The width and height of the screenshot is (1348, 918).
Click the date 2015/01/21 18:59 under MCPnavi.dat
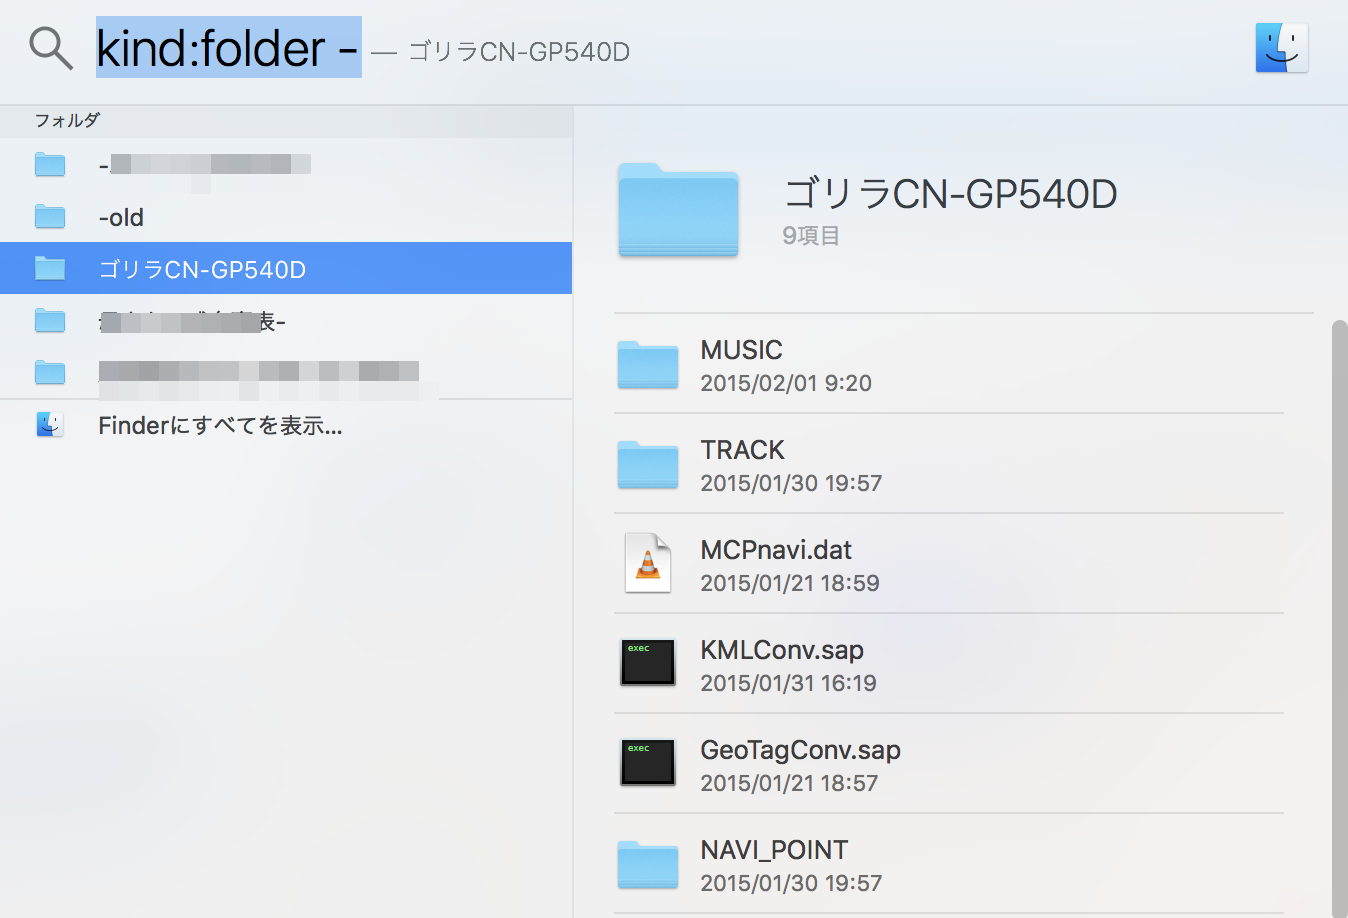pyautogui.click(x=790, y=583)
